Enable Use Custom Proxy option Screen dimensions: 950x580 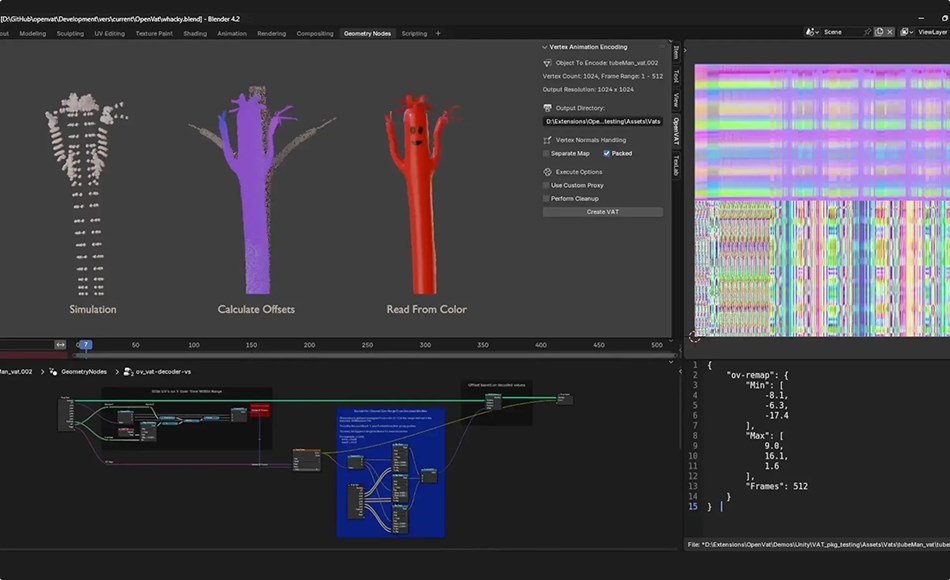click(546, 184)
